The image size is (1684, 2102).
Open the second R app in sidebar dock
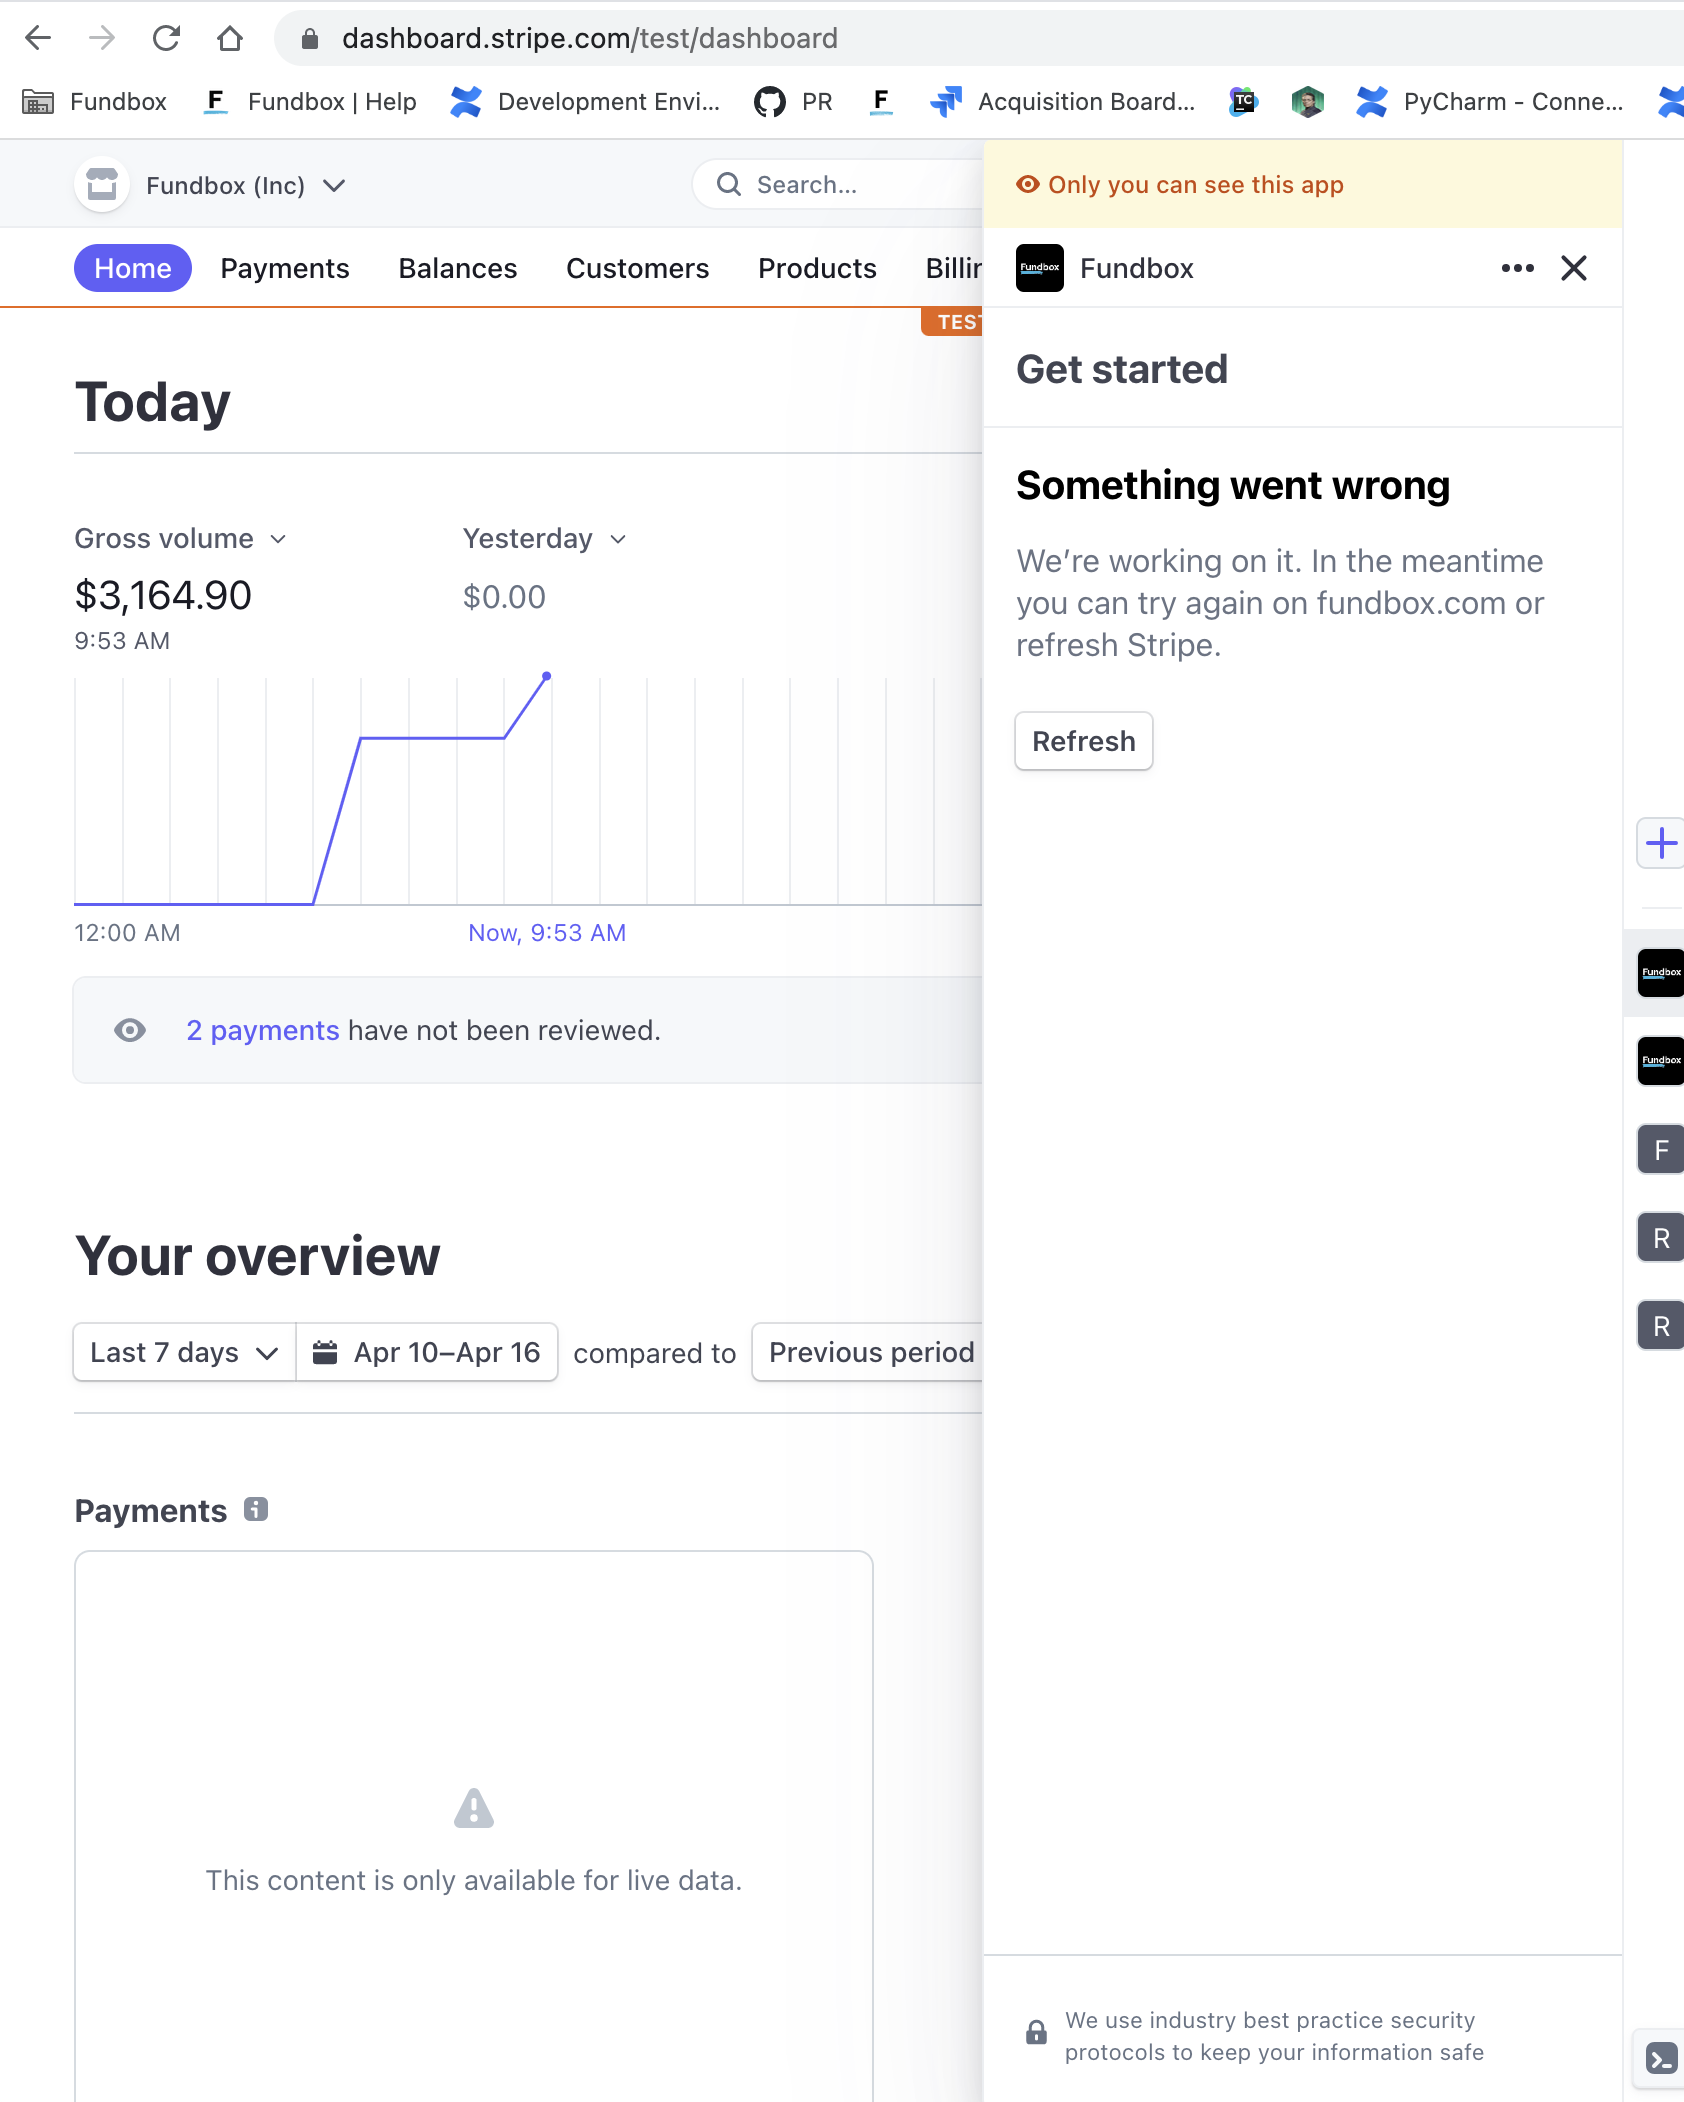pyautogui.click(x=1661, y=1326)
